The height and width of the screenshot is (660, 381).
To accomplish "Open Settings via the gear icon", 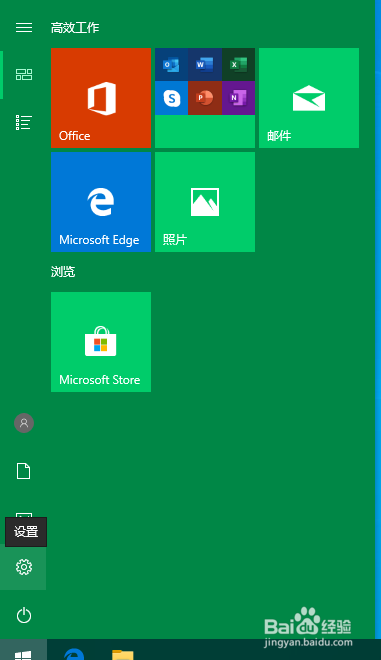I will (x=24, y=567).
